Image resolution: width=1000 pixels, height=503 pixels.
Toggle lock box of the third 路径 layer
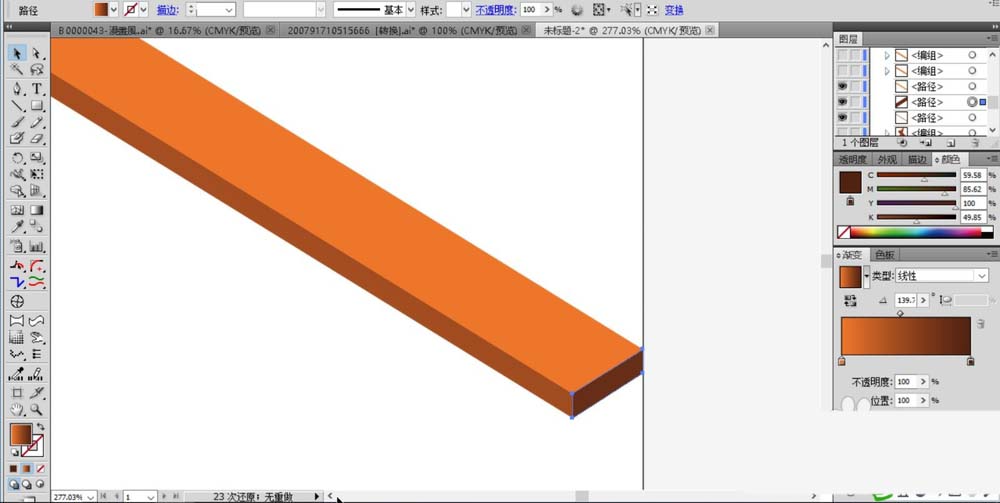[x=855, y=117]
